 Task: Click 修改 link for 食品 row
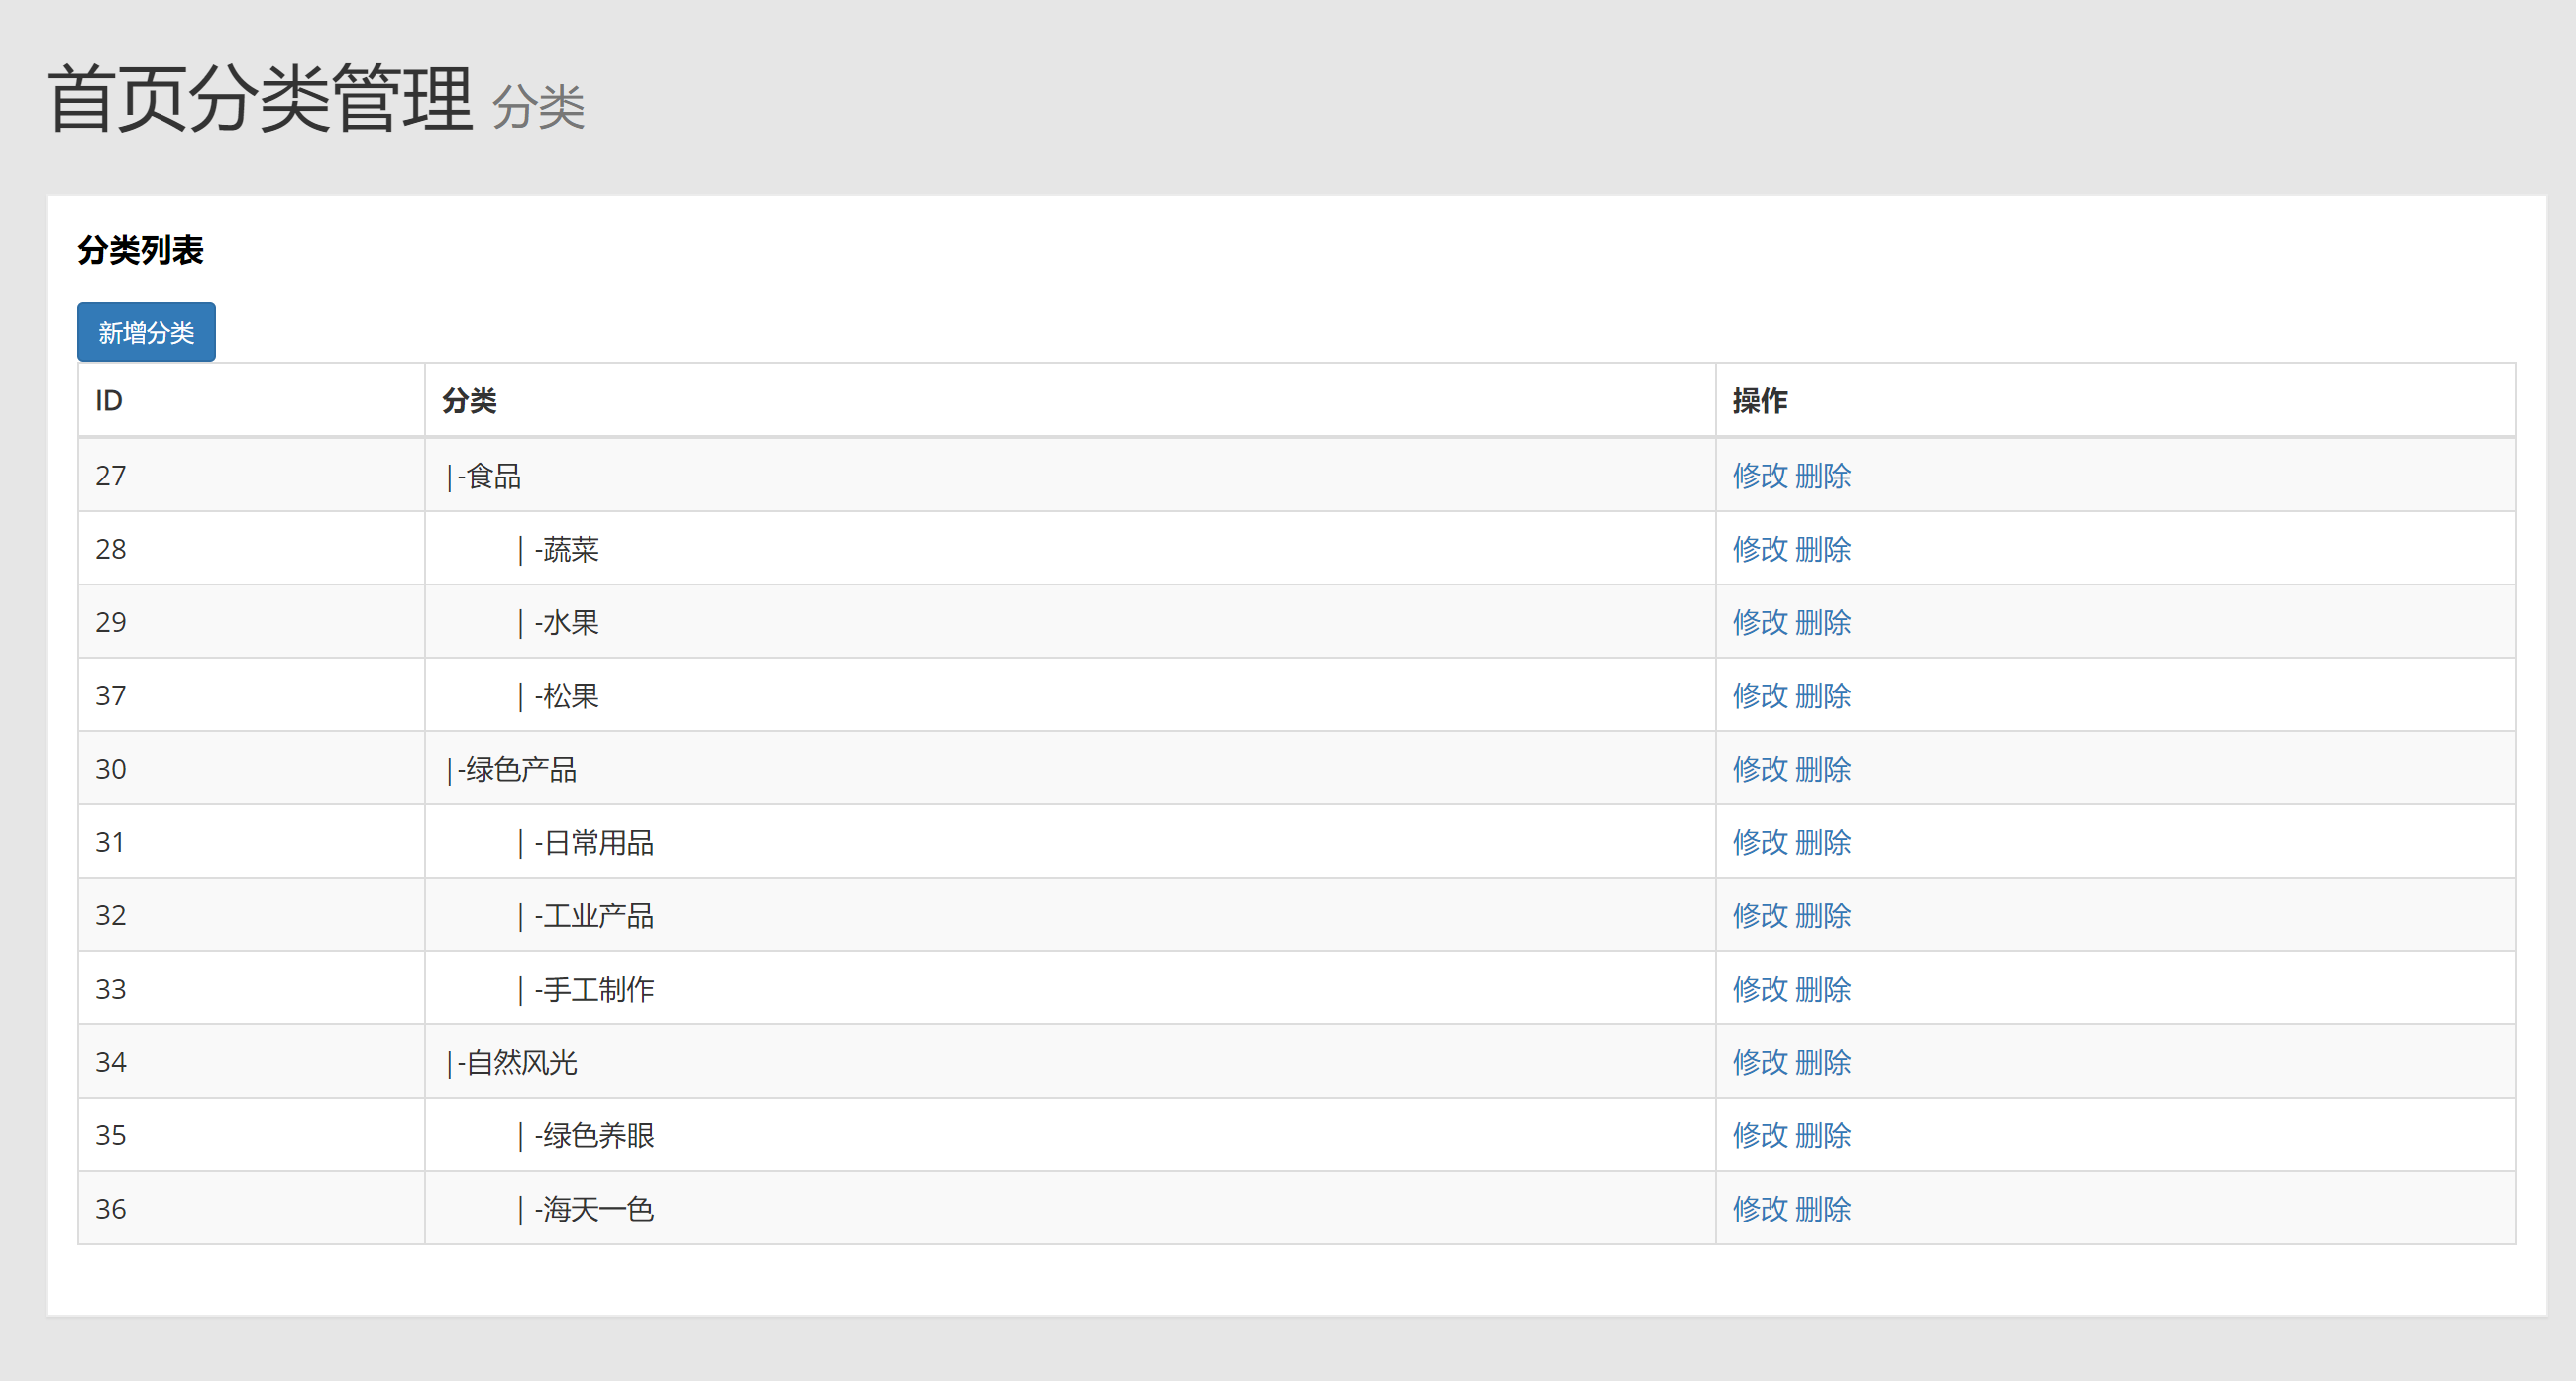(x=1759, y=476)
